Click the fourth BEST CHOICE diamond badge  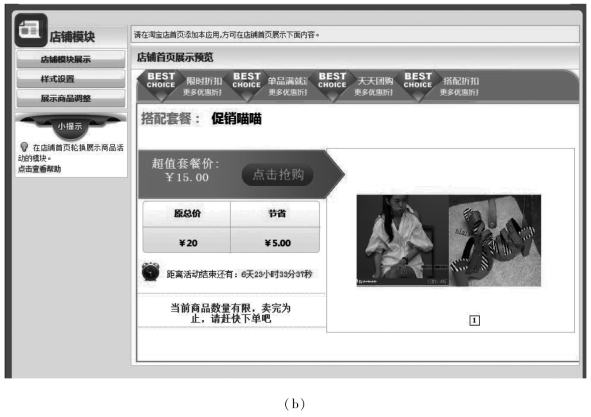418,84
